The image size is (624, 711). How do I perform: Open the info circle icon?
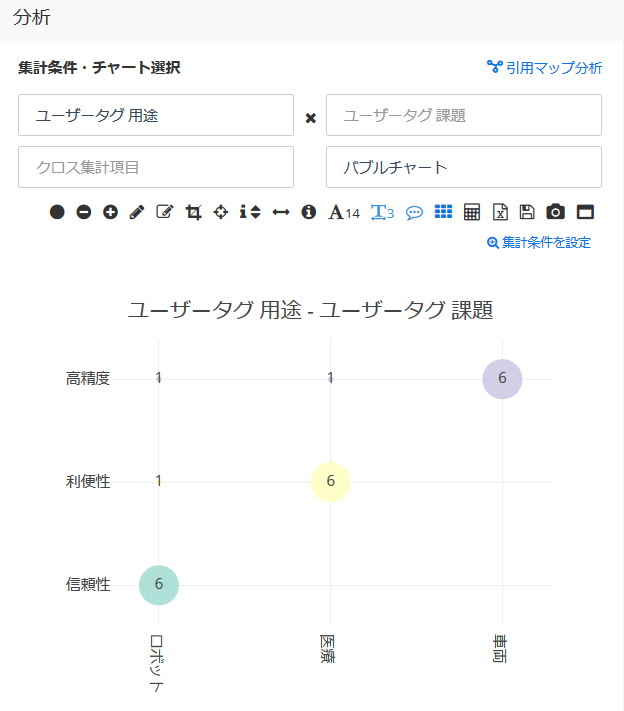coord(308,212)
